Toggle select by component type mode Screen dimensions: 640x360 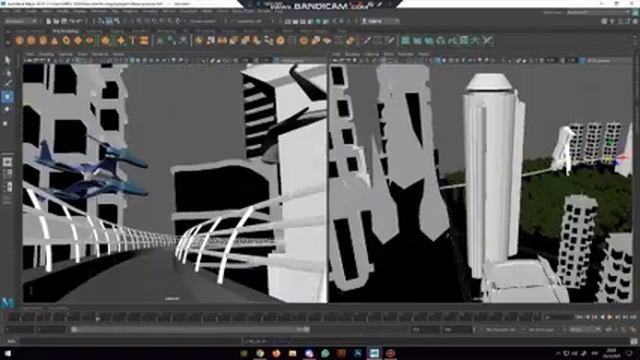coord(117,21)
